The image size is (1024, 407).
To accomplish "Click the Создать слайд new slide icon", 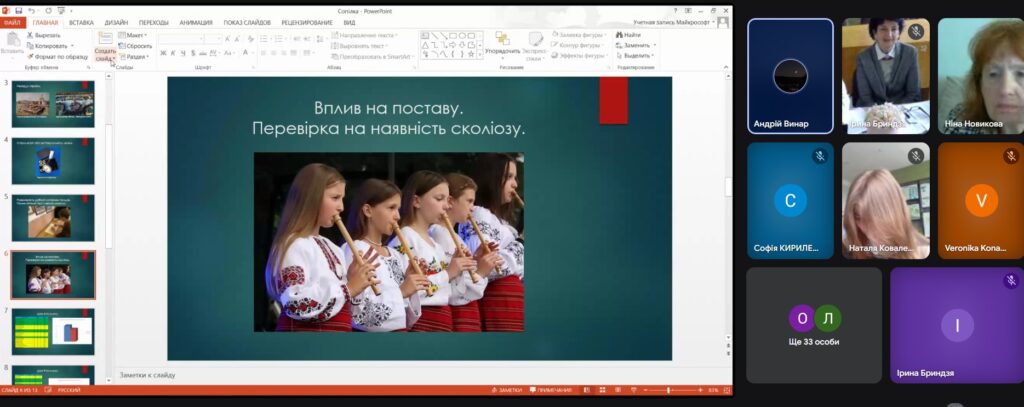I will click(105, 37).
